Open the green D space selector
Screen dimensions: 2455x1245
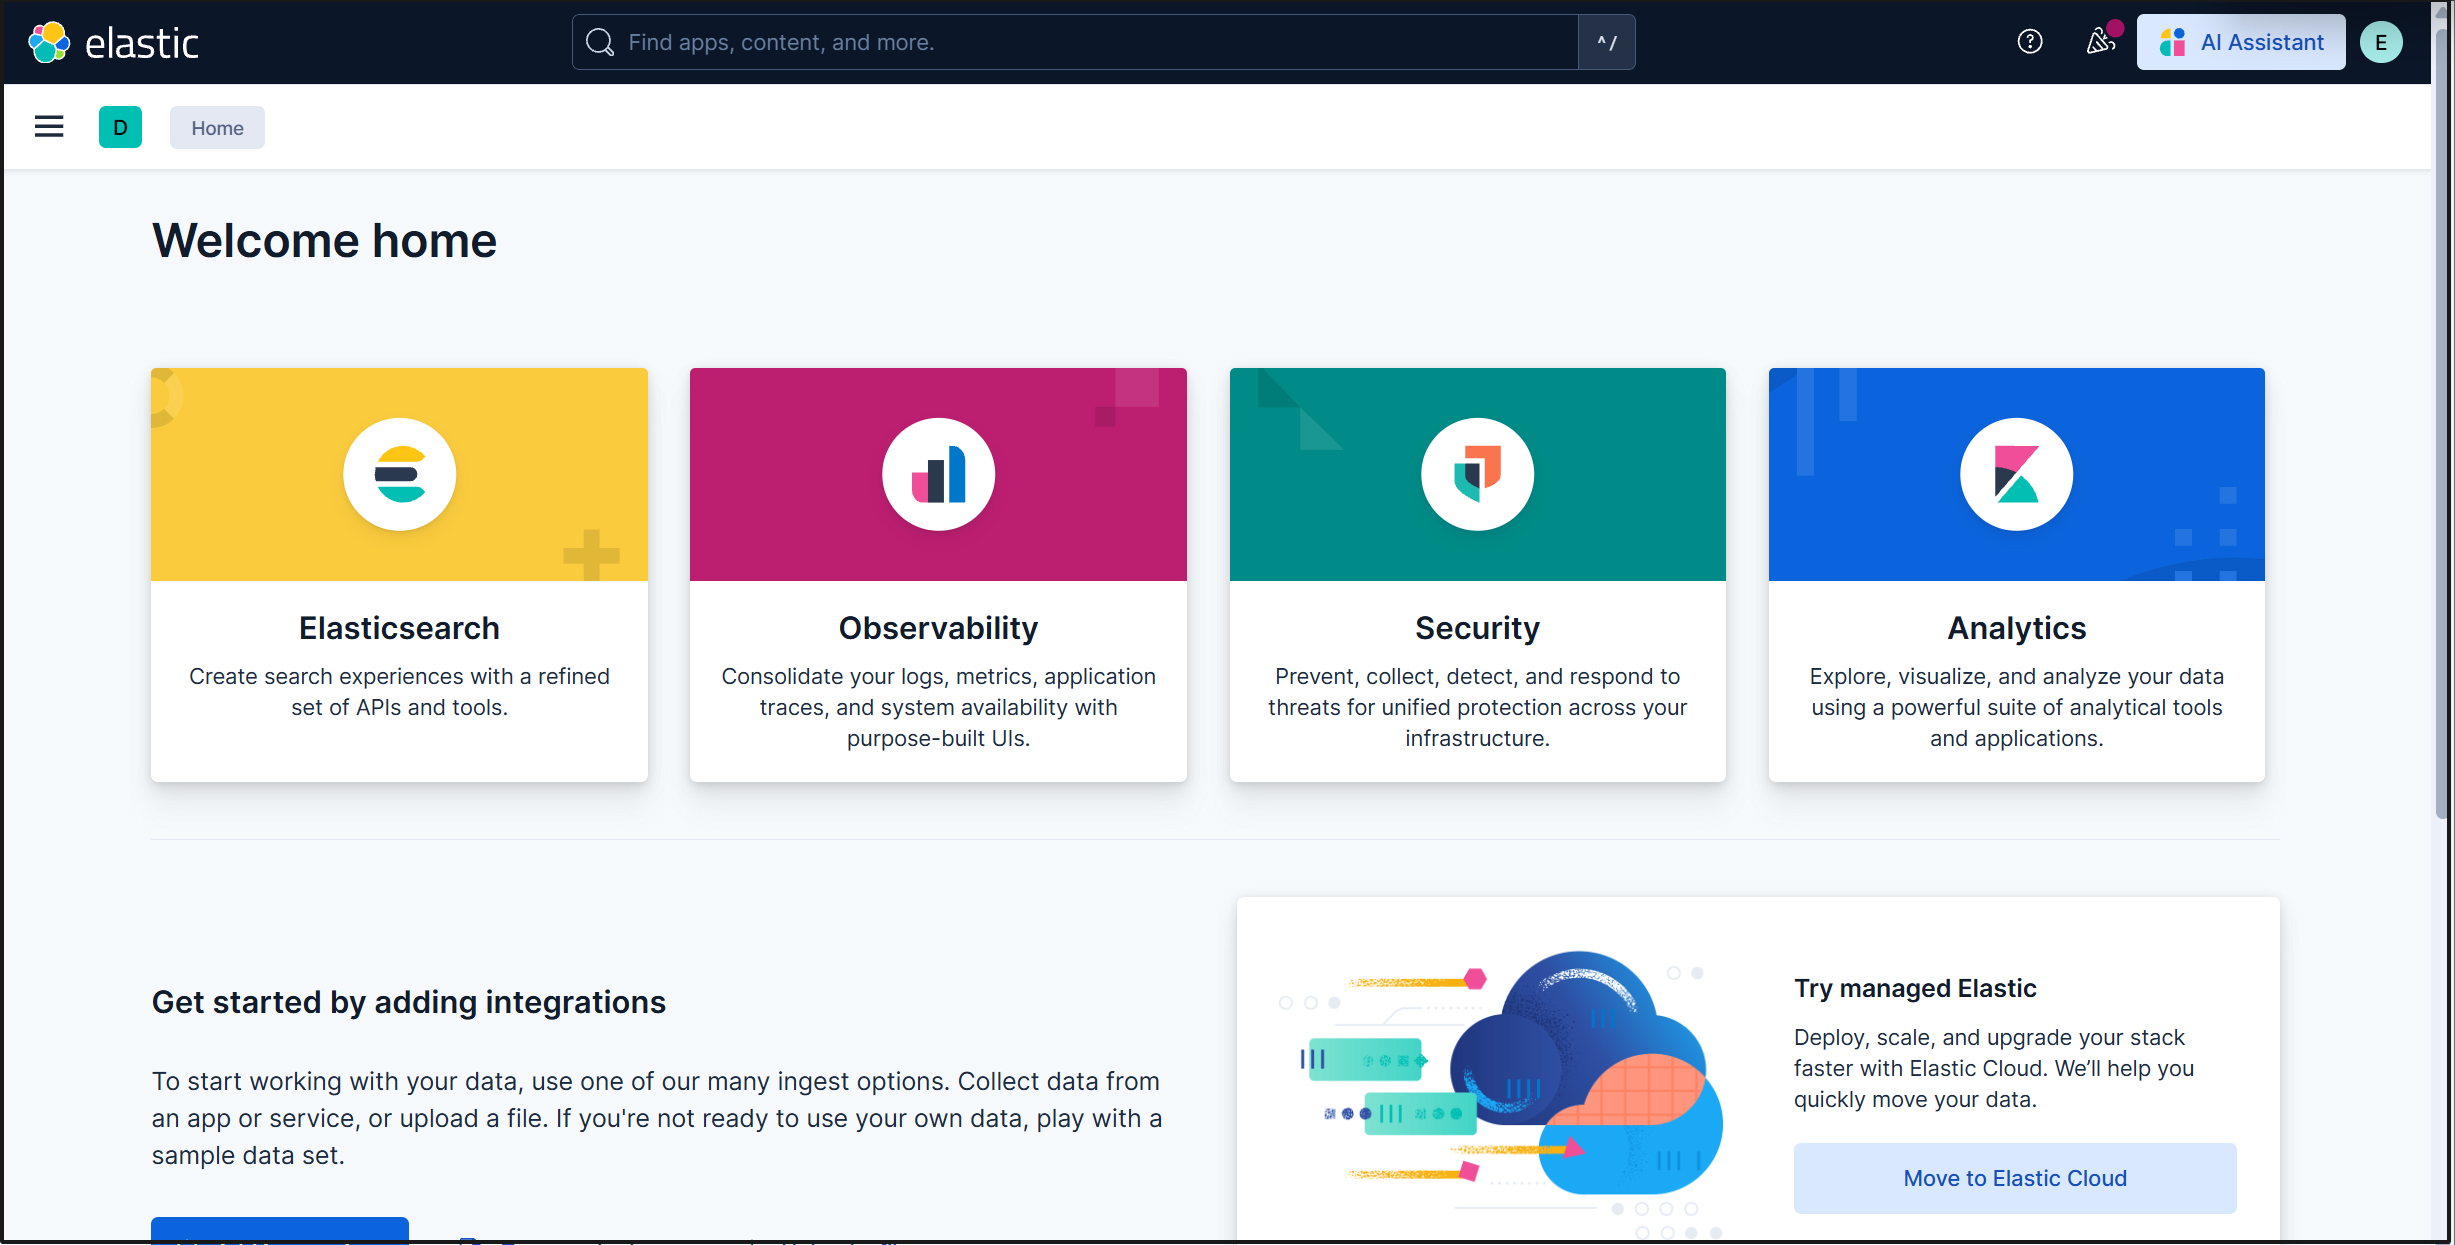coord(120,127)
